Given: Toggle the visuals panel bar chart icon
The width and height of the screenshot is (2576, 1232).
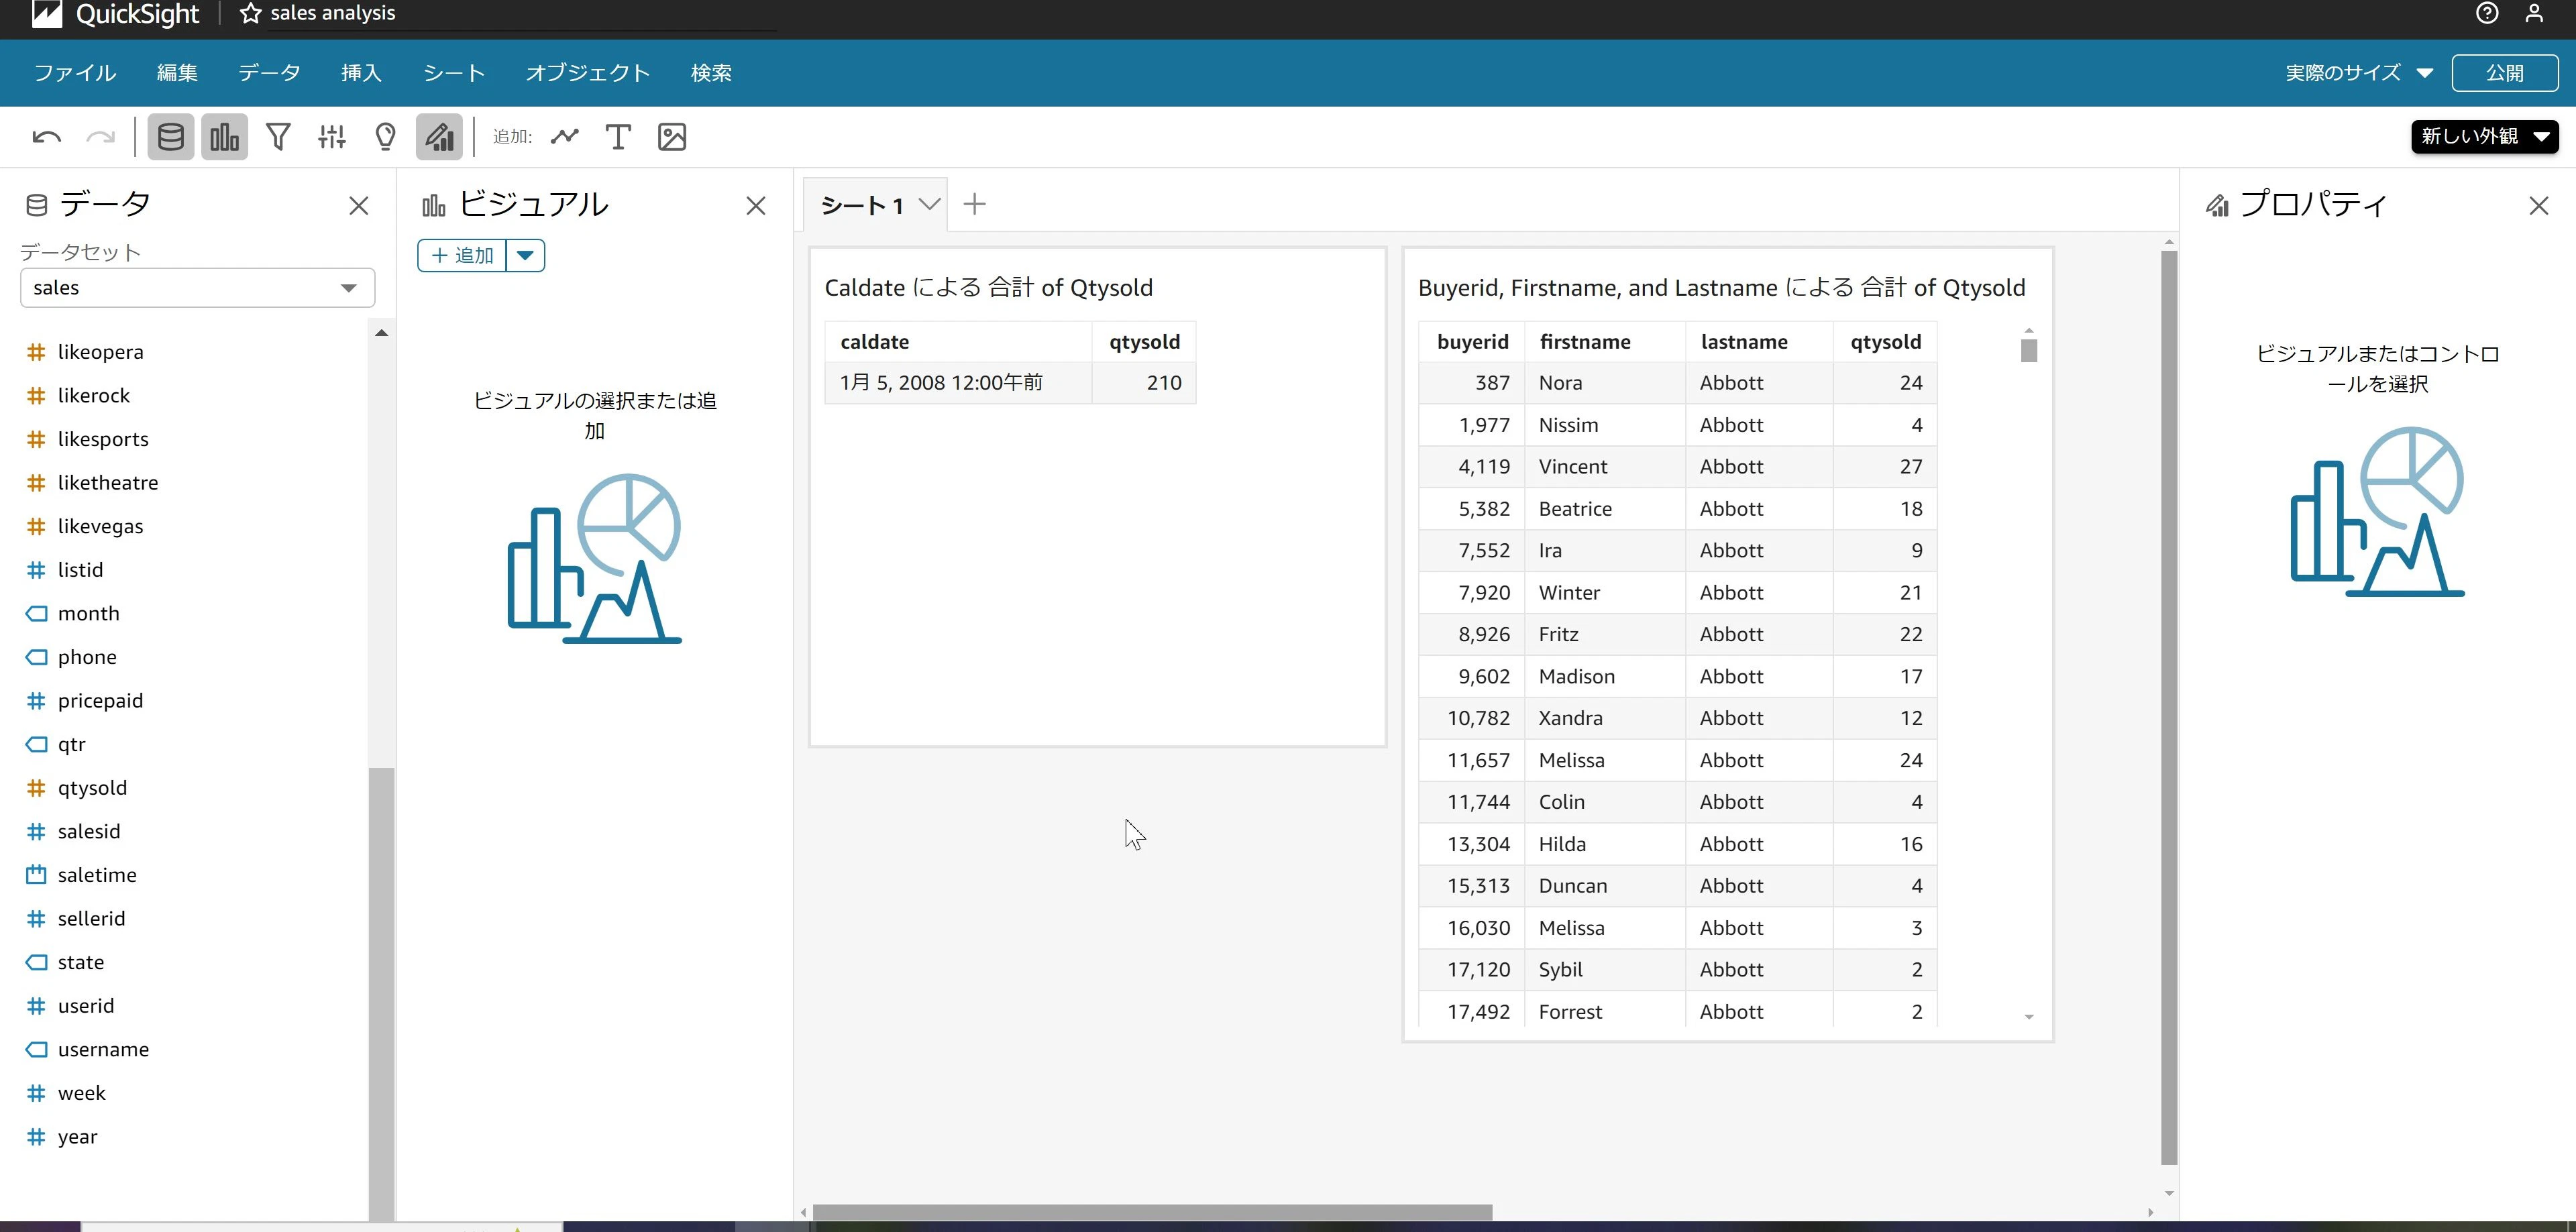Looking at the screenshot, I should [224, 137].
